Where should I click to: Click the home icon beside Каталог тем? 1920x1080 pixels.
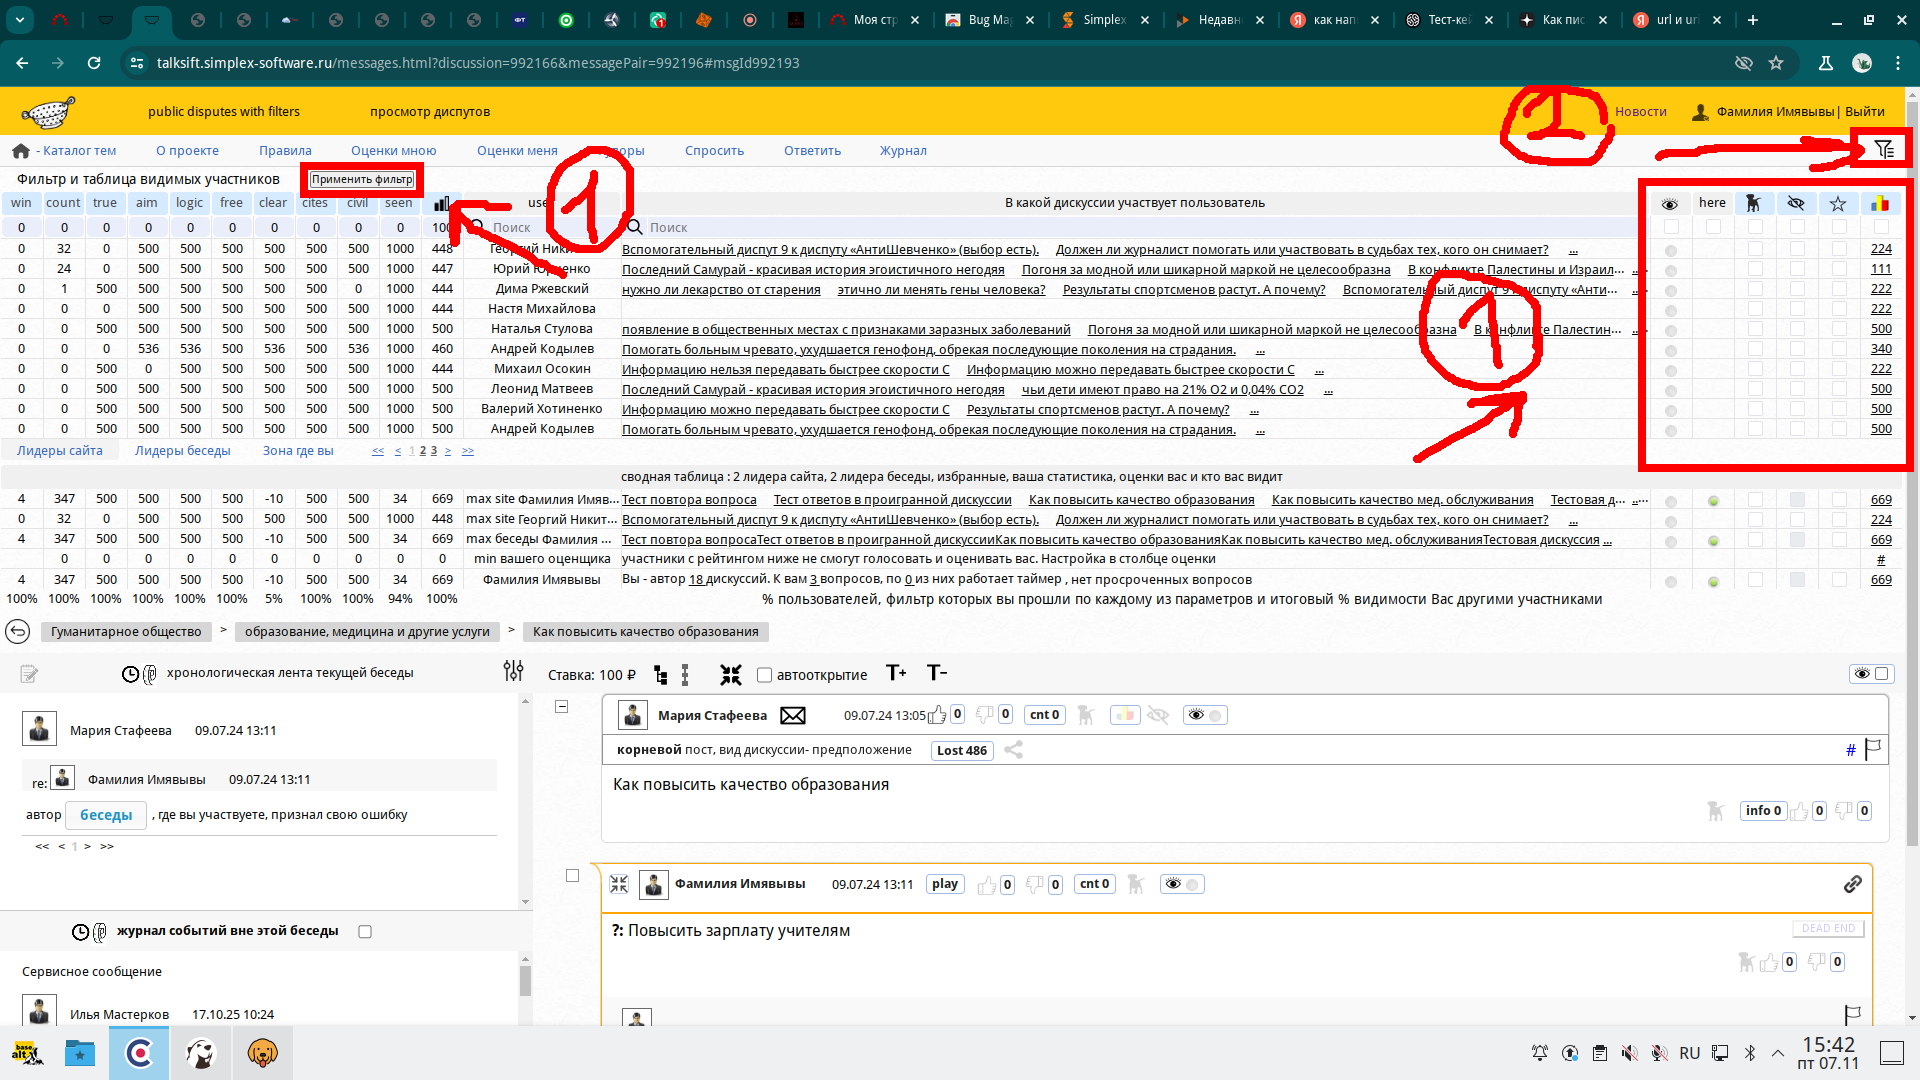point(20,151)
